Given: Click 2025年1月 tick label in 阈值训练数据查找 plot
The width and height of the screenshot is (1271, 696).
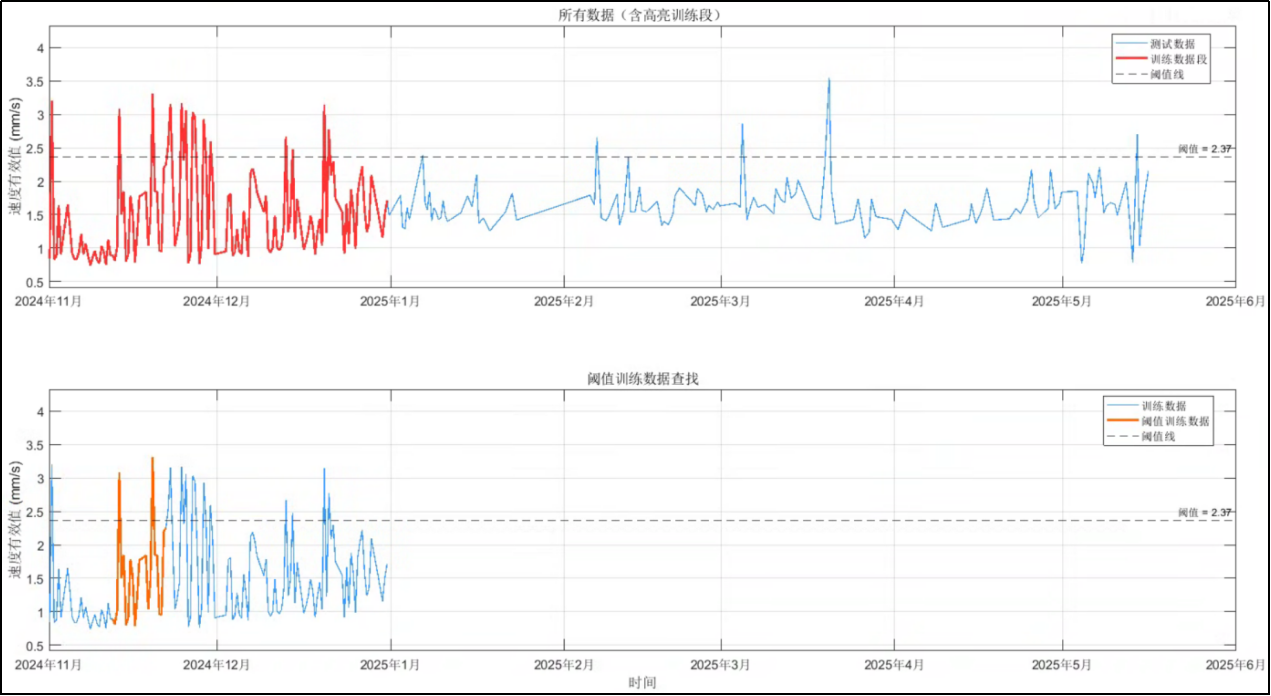Looking at the screenshot, I should pyautogui.click(x=391, y=663).
